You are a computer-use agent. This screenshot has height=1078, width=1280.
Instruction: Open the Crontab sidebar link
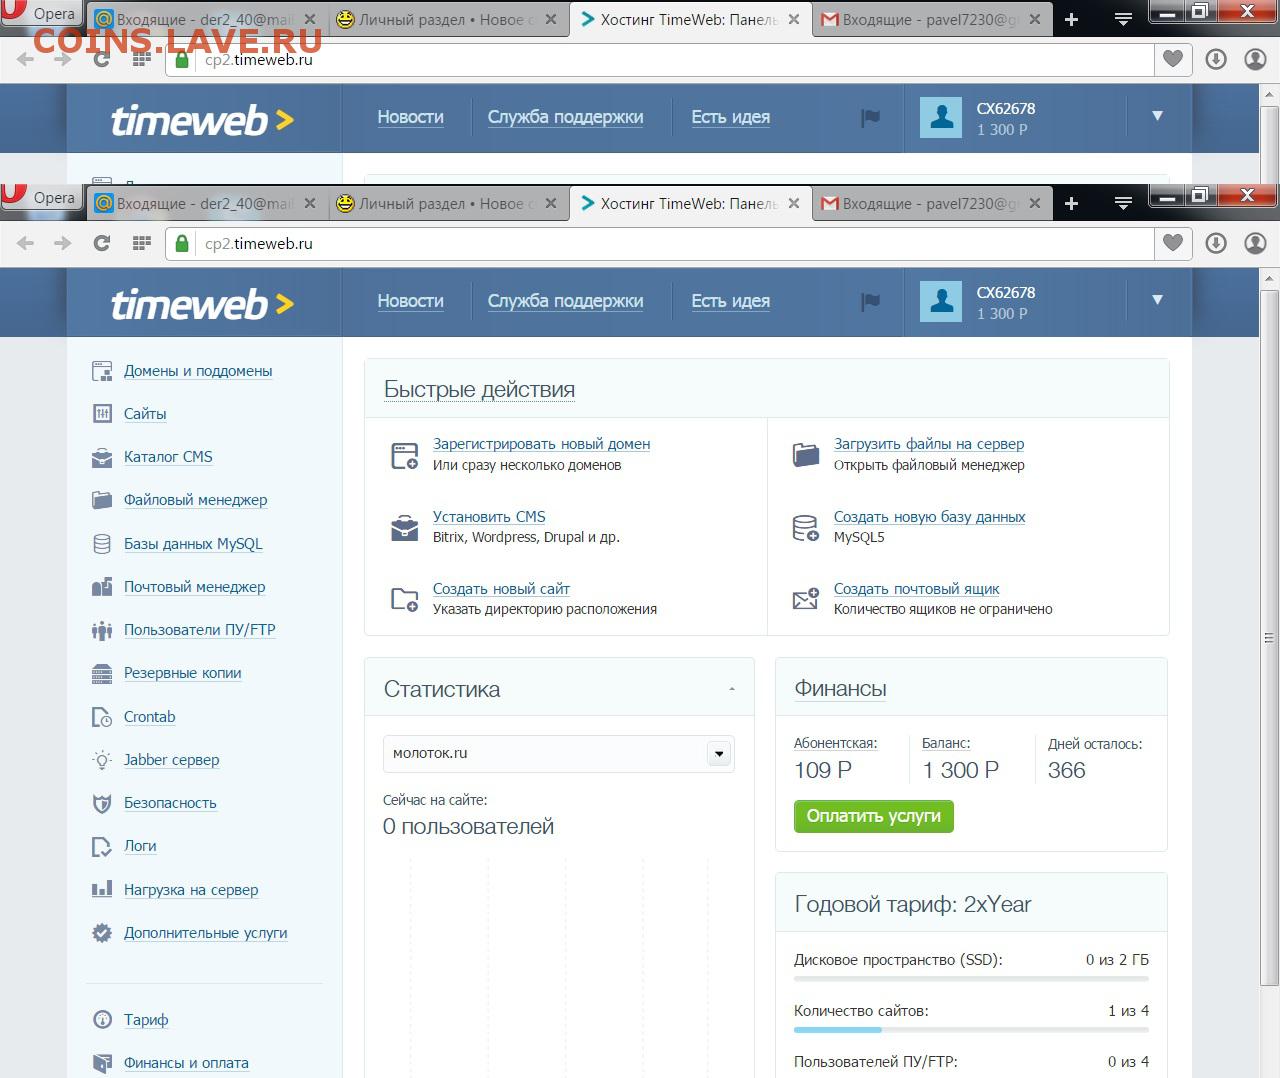[150, 717]
